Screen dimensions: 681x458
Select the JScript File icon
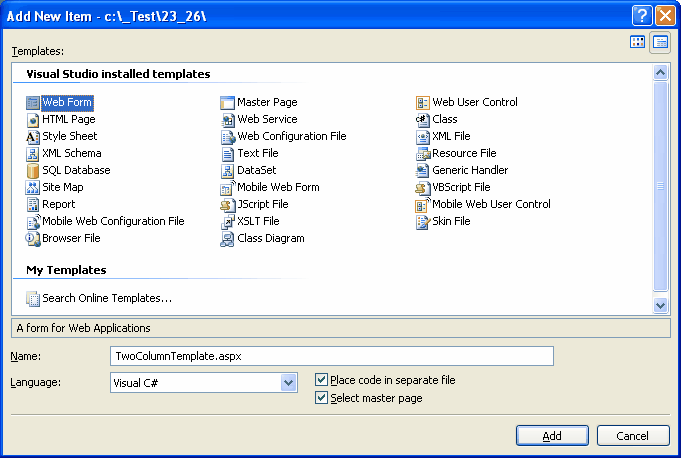point(227,204)
